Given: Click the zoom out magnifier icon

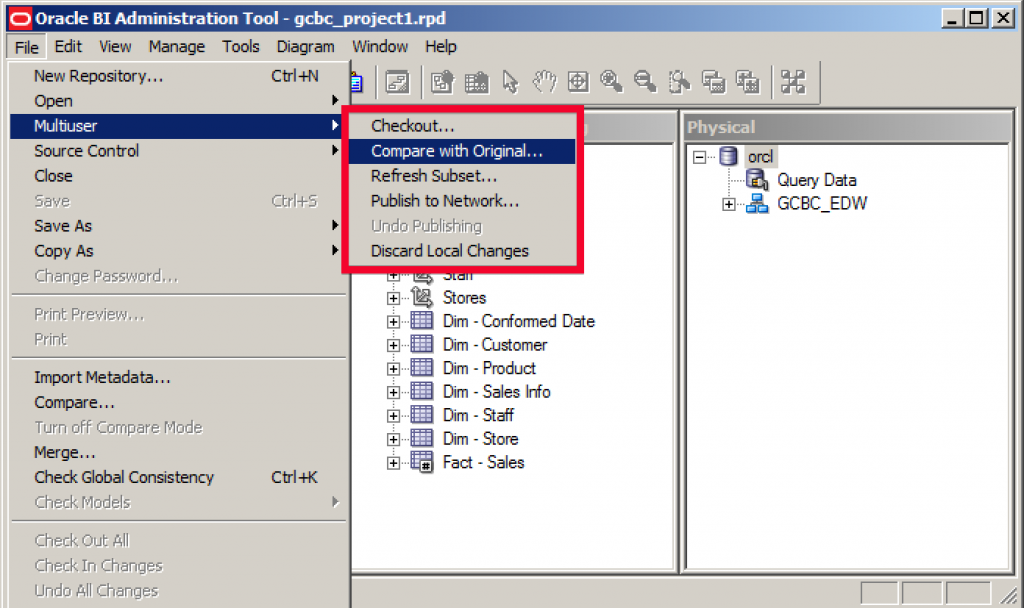Looking at the screenshot, I should click(645, 82).
